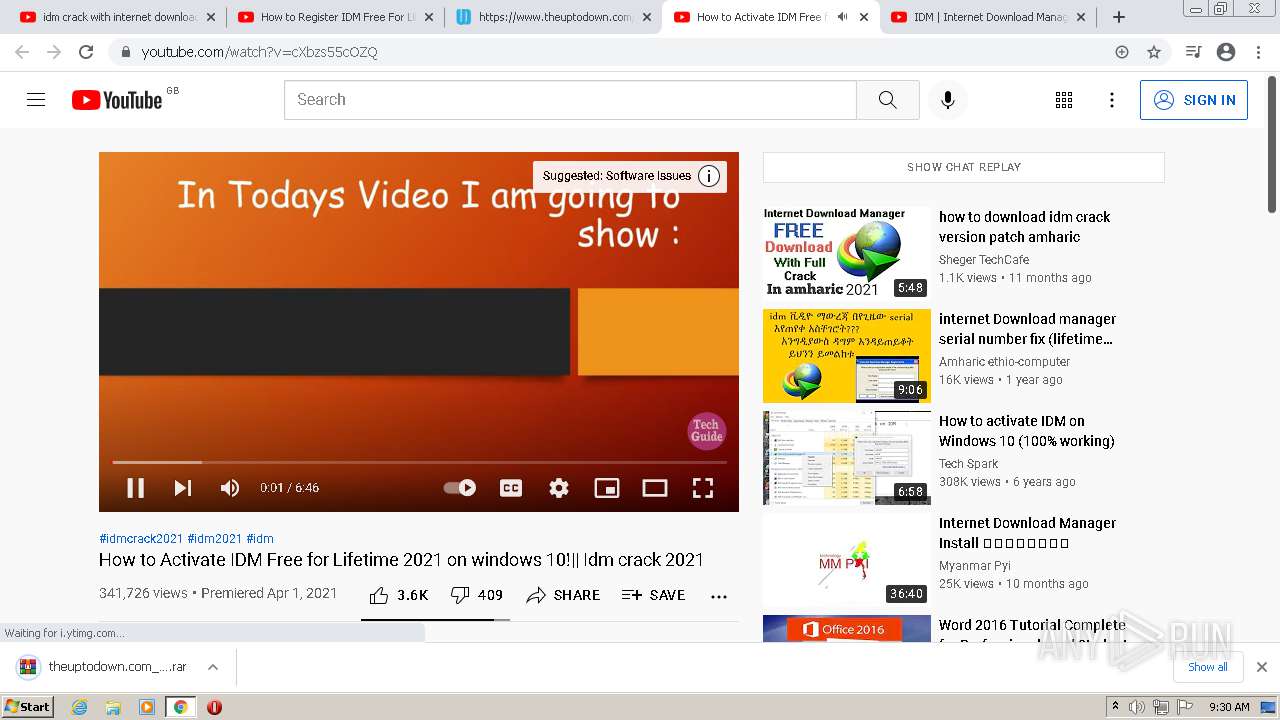Close the downloads bar
The width and height of the screenshot is (1280, 720).
click(x=1262, y=667)
